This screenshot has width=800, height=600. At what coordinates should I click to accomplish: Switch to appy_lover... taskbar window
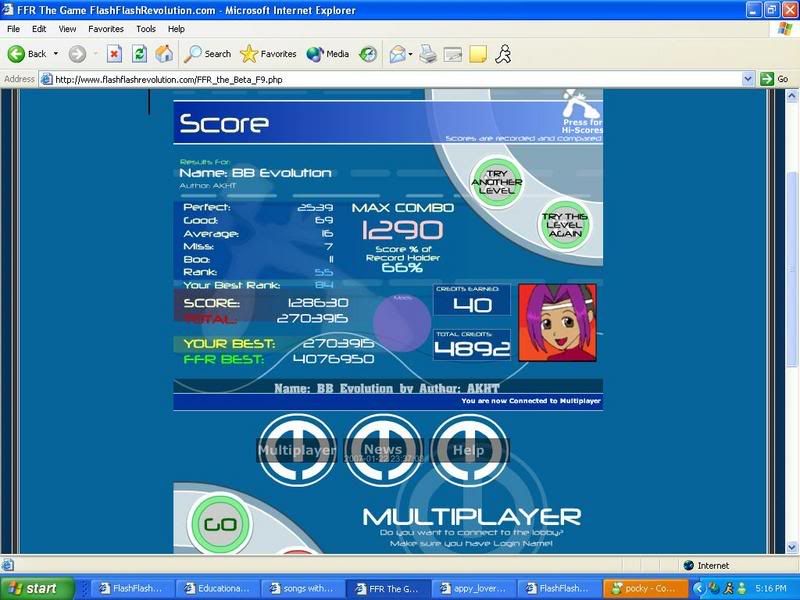click(x=474, y=588)
